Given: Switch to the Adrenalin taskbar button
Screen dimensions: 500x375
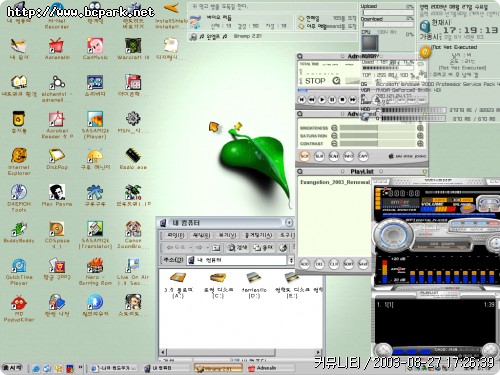Looking at the screenshot, I should [270, 368].
